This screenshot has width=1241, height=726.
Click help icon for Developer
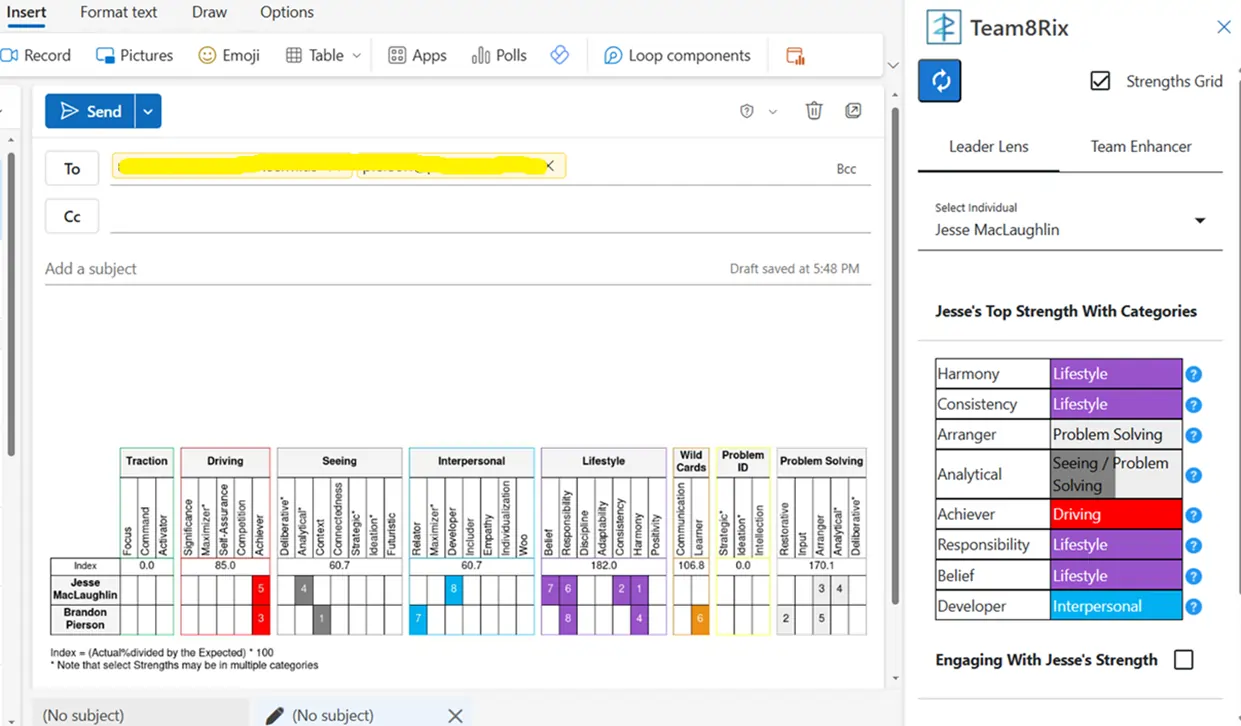[1193, 606]
